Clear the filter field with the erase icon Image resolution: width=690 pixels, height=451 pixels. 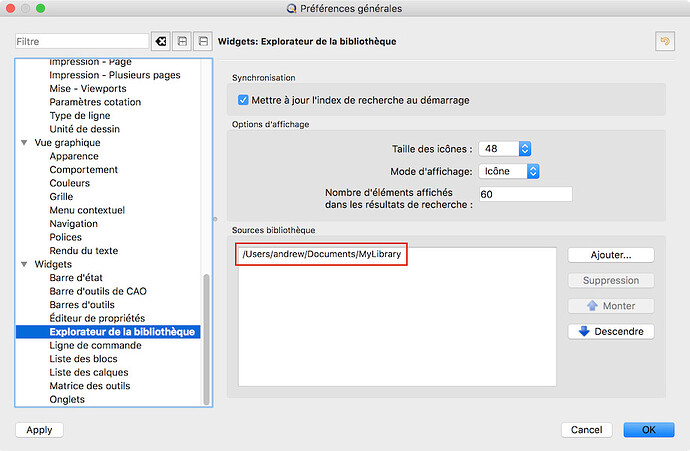click(x=160, y=41)
